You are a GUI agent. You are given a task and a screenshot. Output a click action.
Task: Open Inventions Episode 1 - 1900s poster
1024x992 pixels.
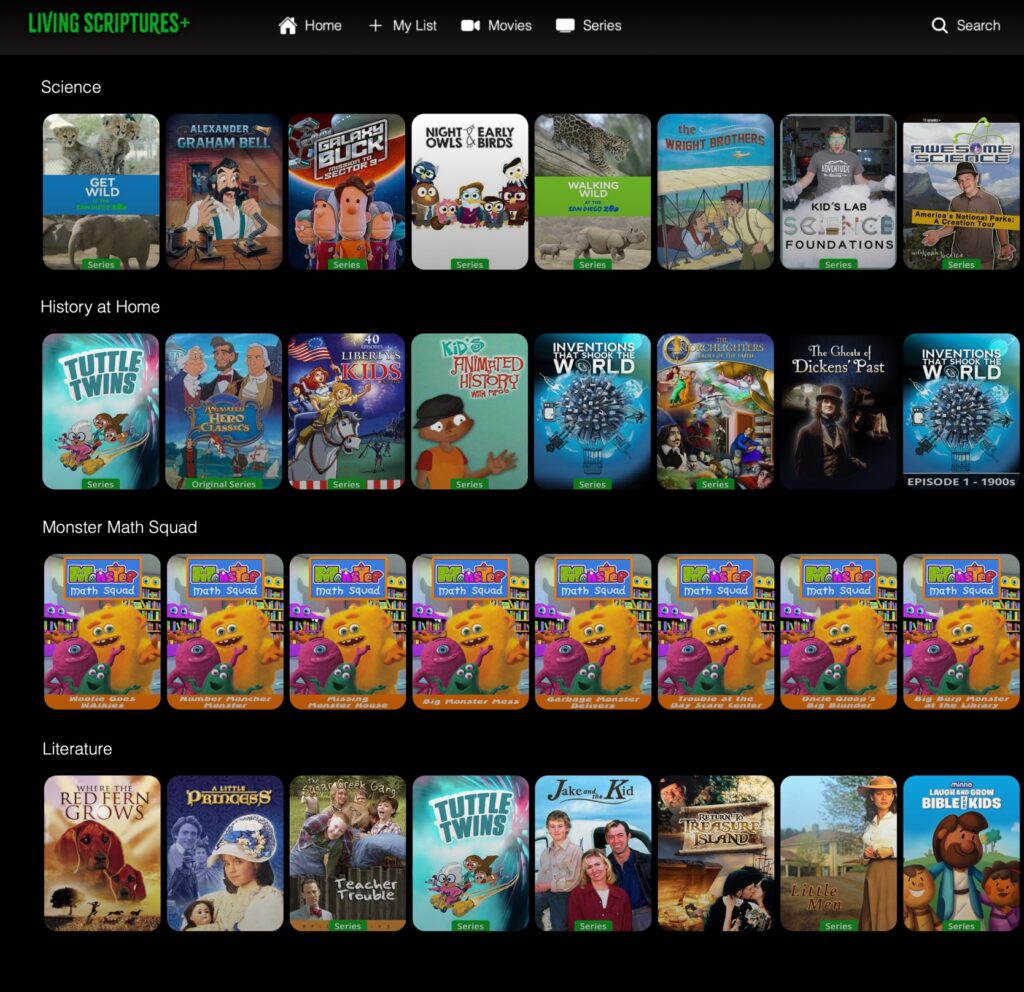click(961, 411)
